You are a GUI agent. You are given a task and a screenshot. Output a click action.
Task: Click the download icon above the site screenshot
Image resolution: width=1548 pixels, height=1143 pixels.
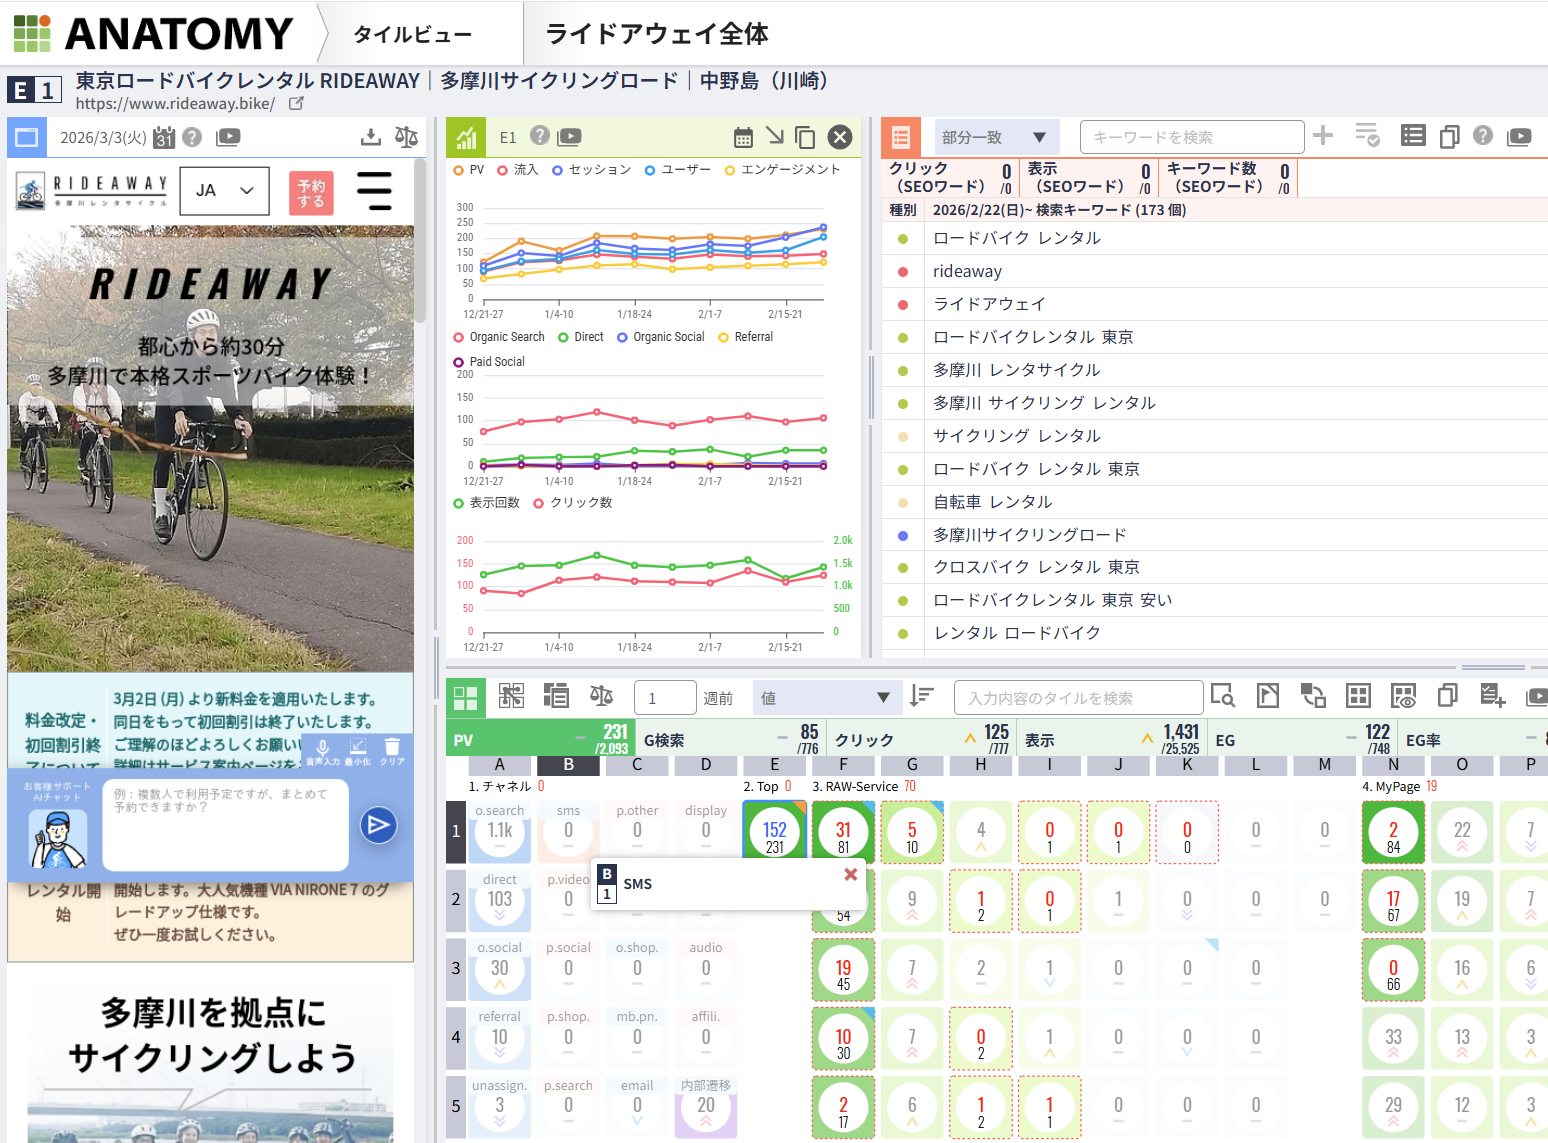[x=371, y=137]
